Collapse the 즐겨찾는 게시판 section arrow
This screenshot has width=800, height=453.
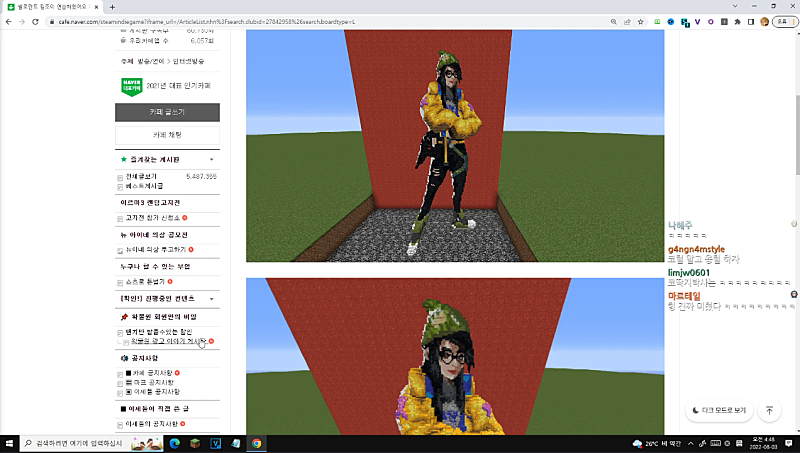211,160
